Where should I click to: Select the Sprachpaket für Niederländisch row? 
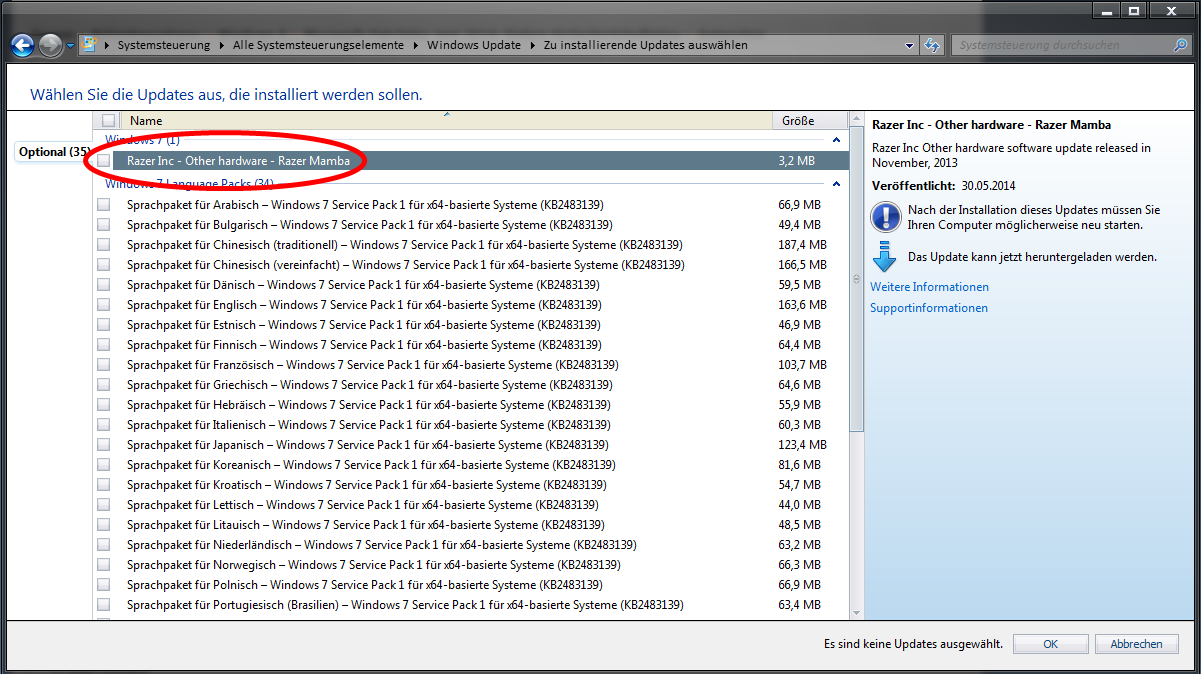click(471, 545)
